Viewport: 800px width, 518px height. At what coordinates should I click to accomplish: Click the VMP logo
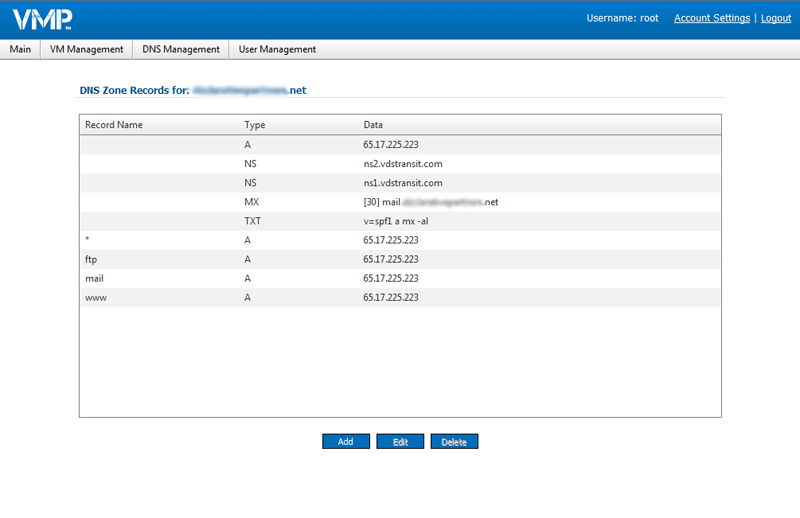pyautogui.click(x=42, y=19)
